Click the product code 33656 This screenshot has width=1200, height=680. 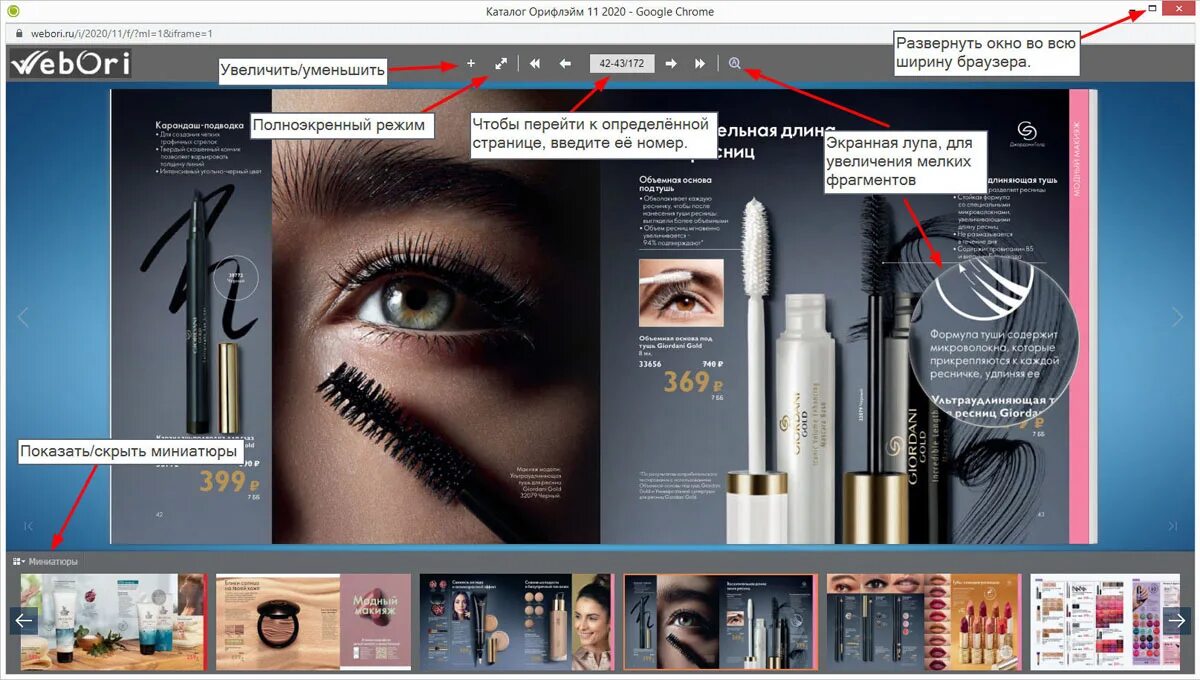(x=650, y=364)
